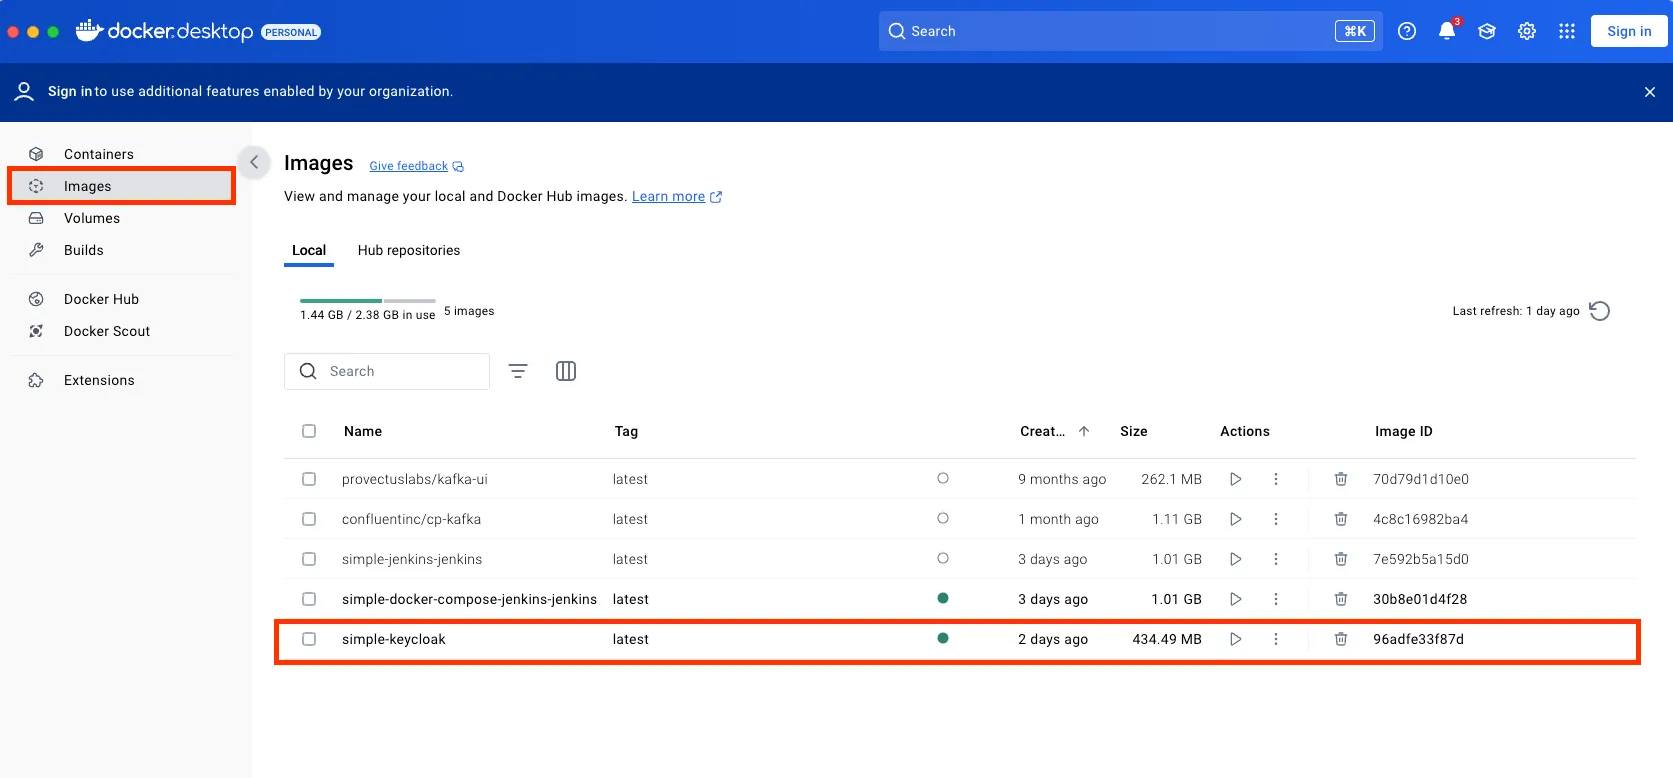1673x778 pixels.
Task: Collapse the sidebar with the chevron button
Action: [254, 162]
